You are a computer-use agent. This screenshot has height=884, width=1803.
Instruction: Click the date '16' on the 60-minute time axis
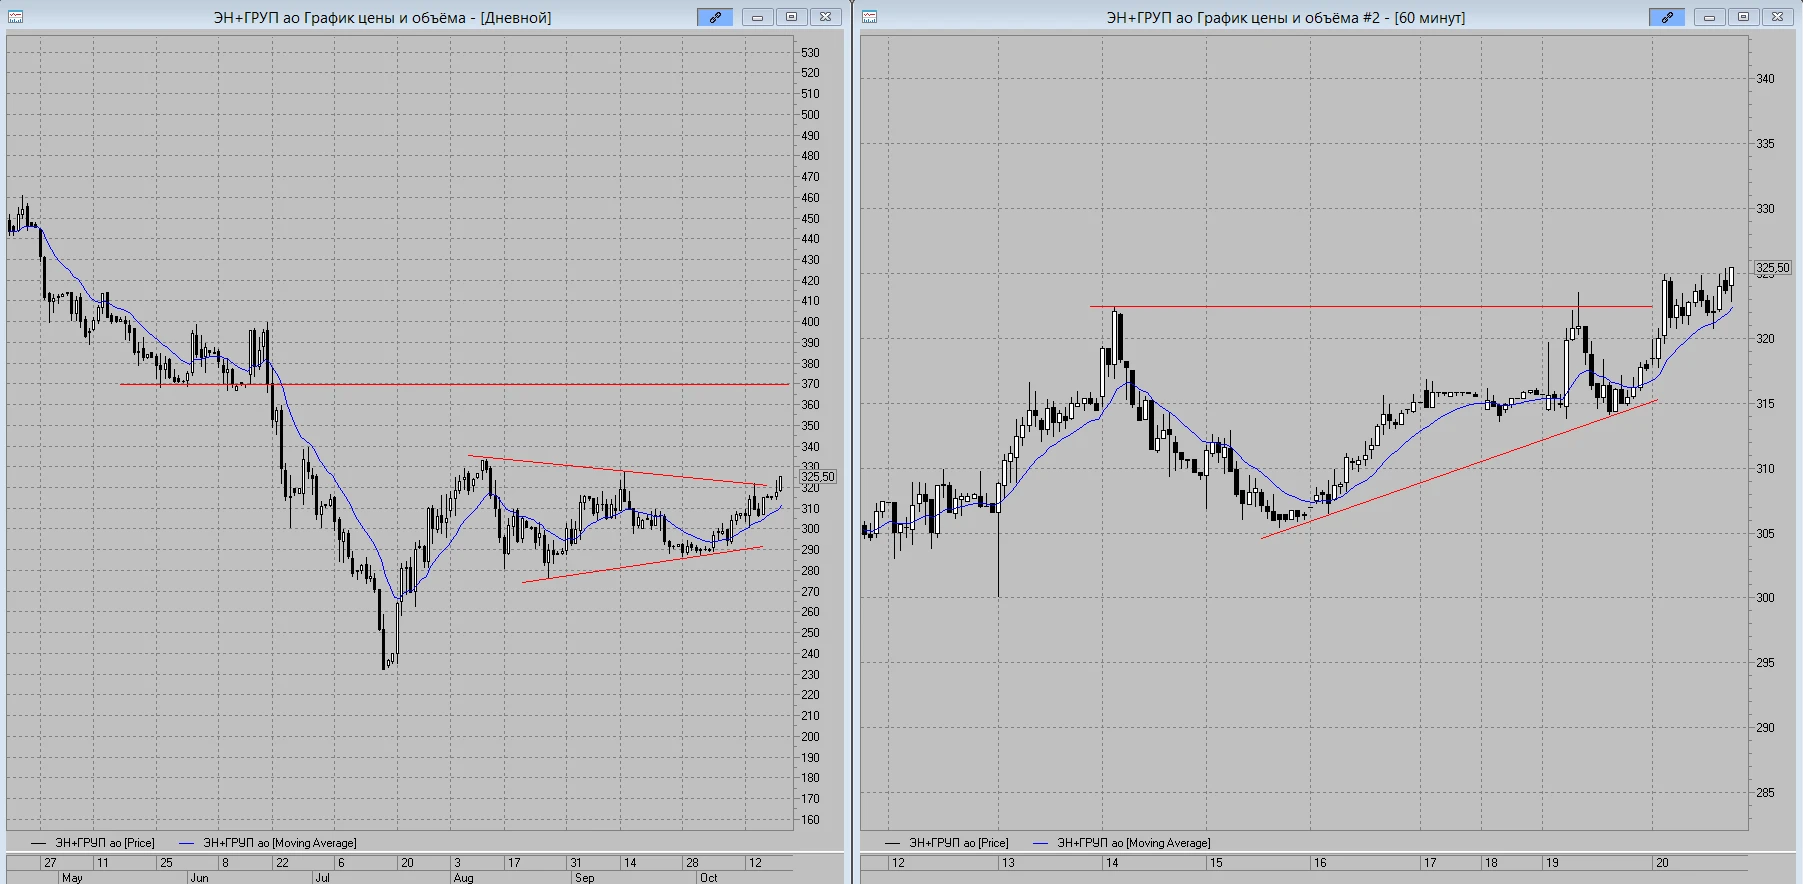tap(1320, 863)
